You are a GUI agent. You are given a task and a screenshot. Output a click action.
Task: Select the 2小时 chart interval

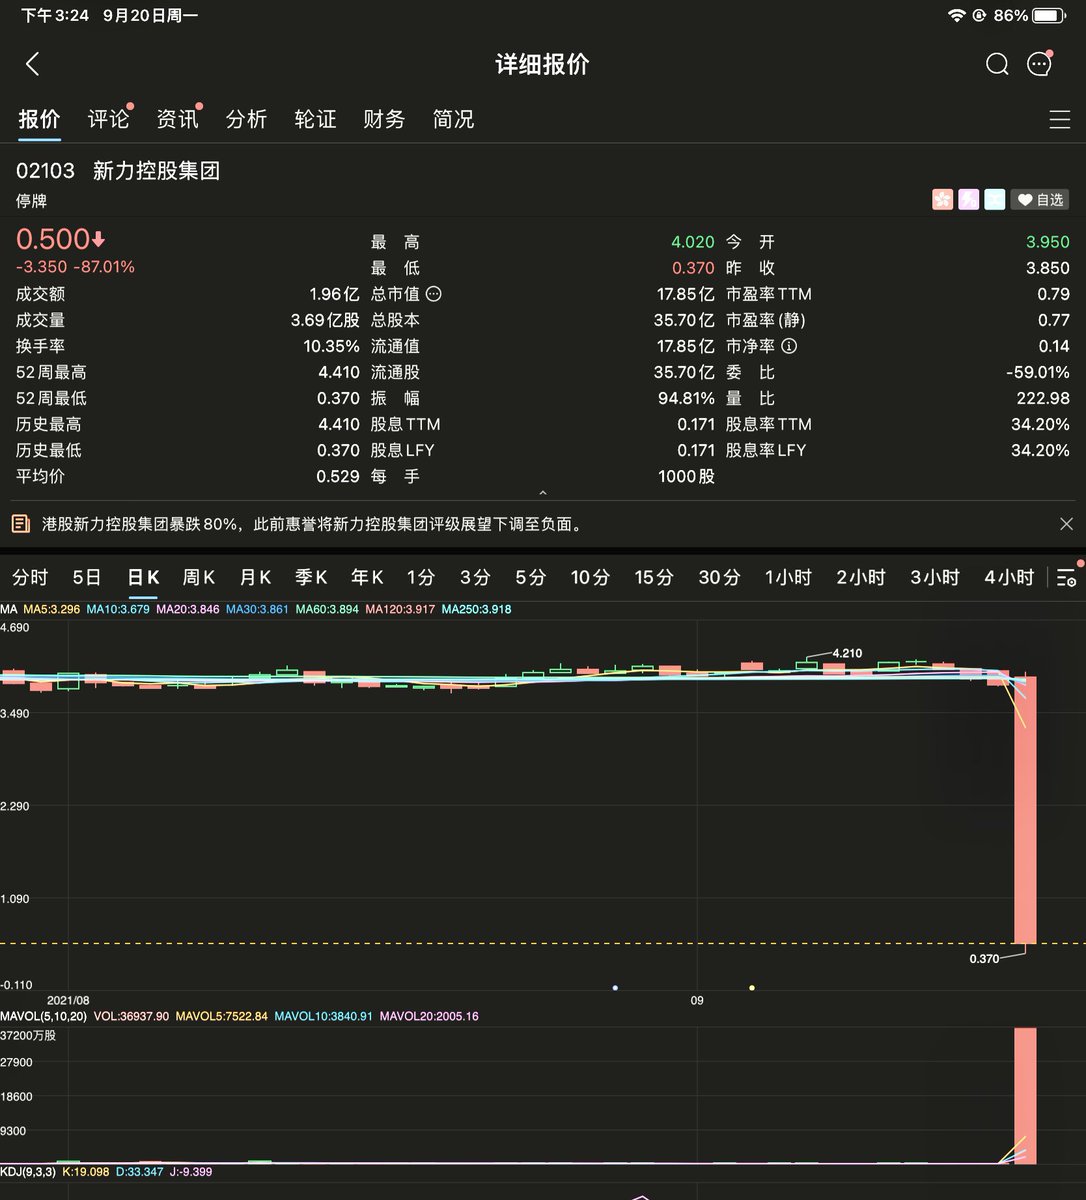[x=861, y=577]
